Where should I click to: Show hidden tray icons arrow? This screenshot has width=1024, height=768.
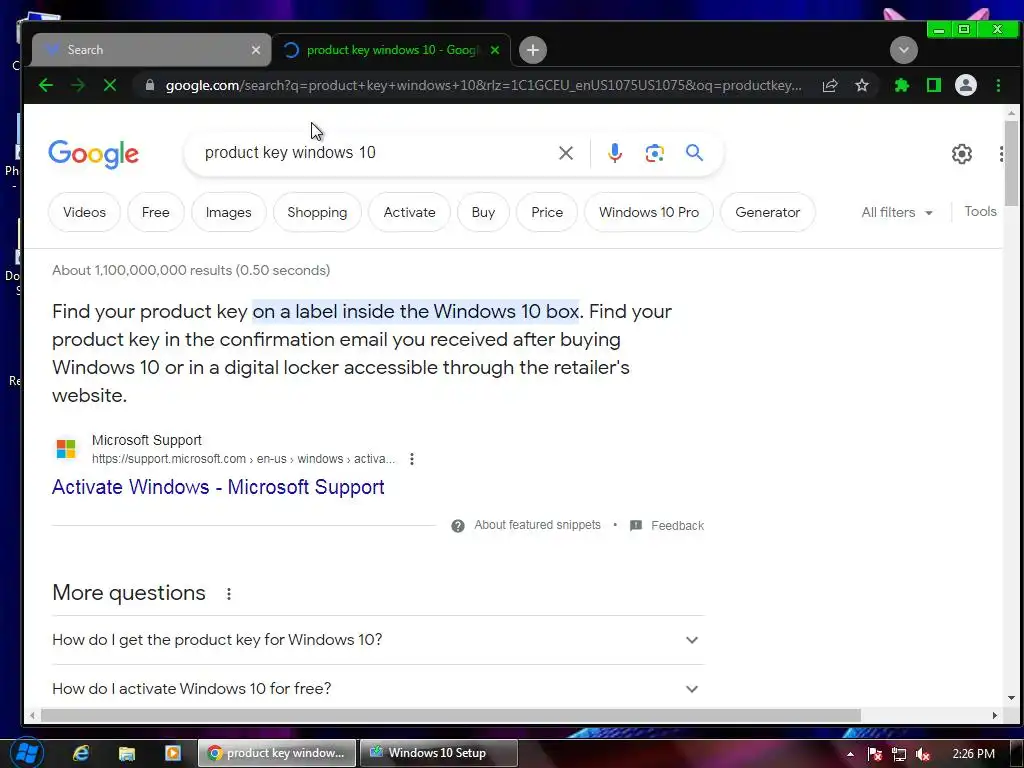pyautogui.click(x=850, y=754)
